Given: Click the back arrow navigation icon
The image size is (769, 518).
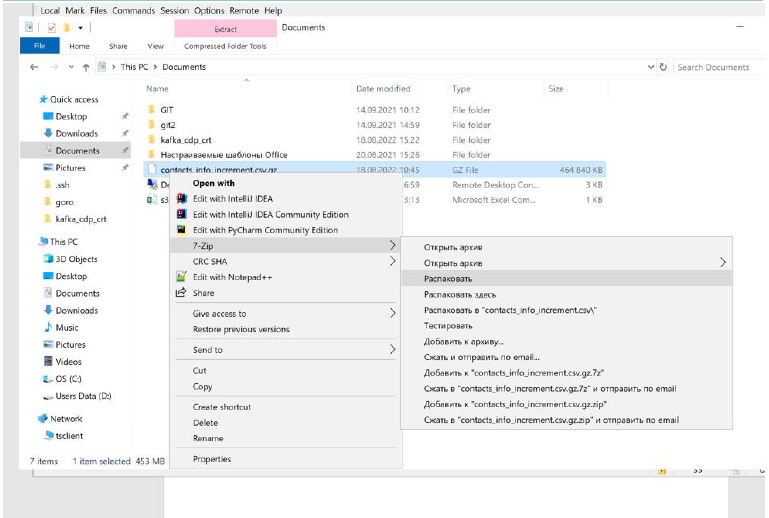Looking at the screenshot, I should point(35,67).
